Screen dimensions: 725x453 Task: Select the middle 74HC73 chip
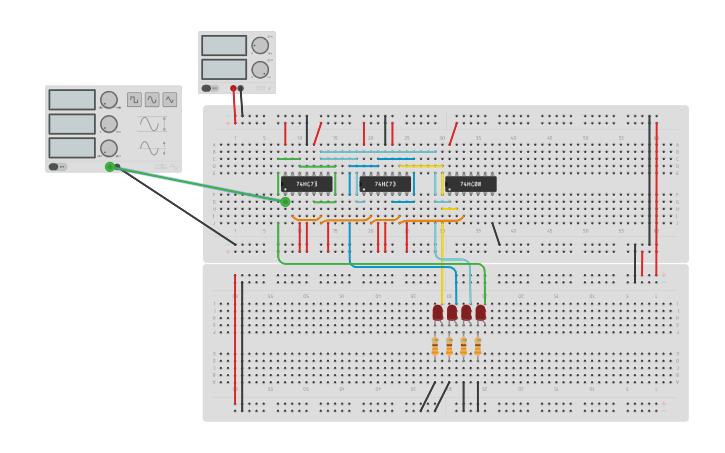click(x=385, y=184)
